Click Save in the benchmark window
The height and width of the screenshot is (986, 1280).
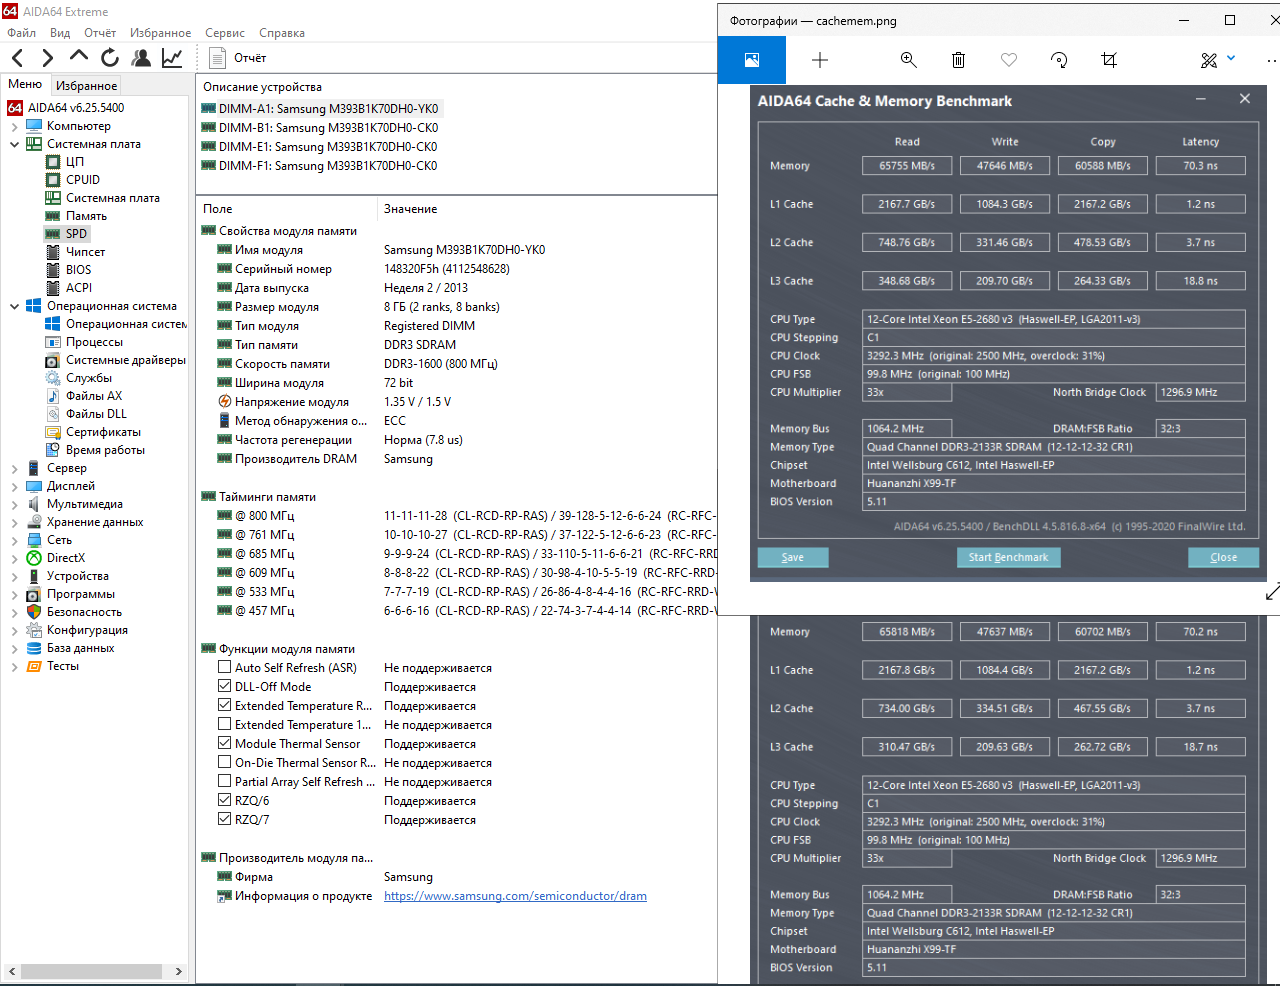(x=793, y=557)
